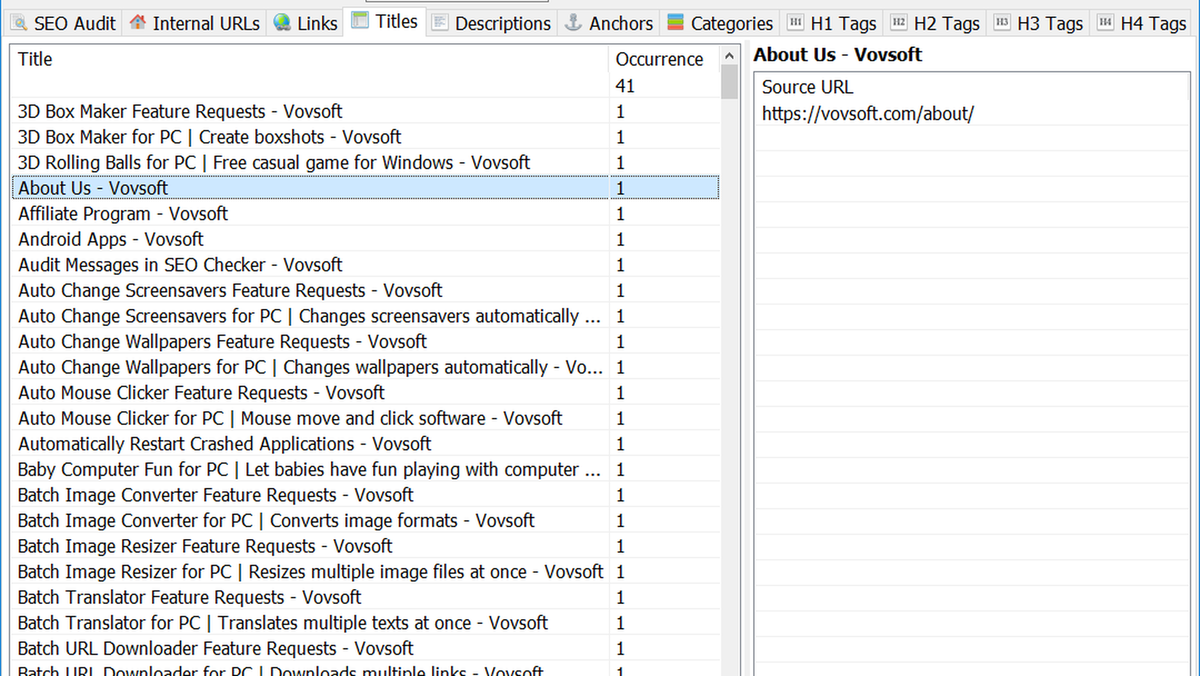
Task: Click the H3 Tags tab icon
Action: [1002, 22]
